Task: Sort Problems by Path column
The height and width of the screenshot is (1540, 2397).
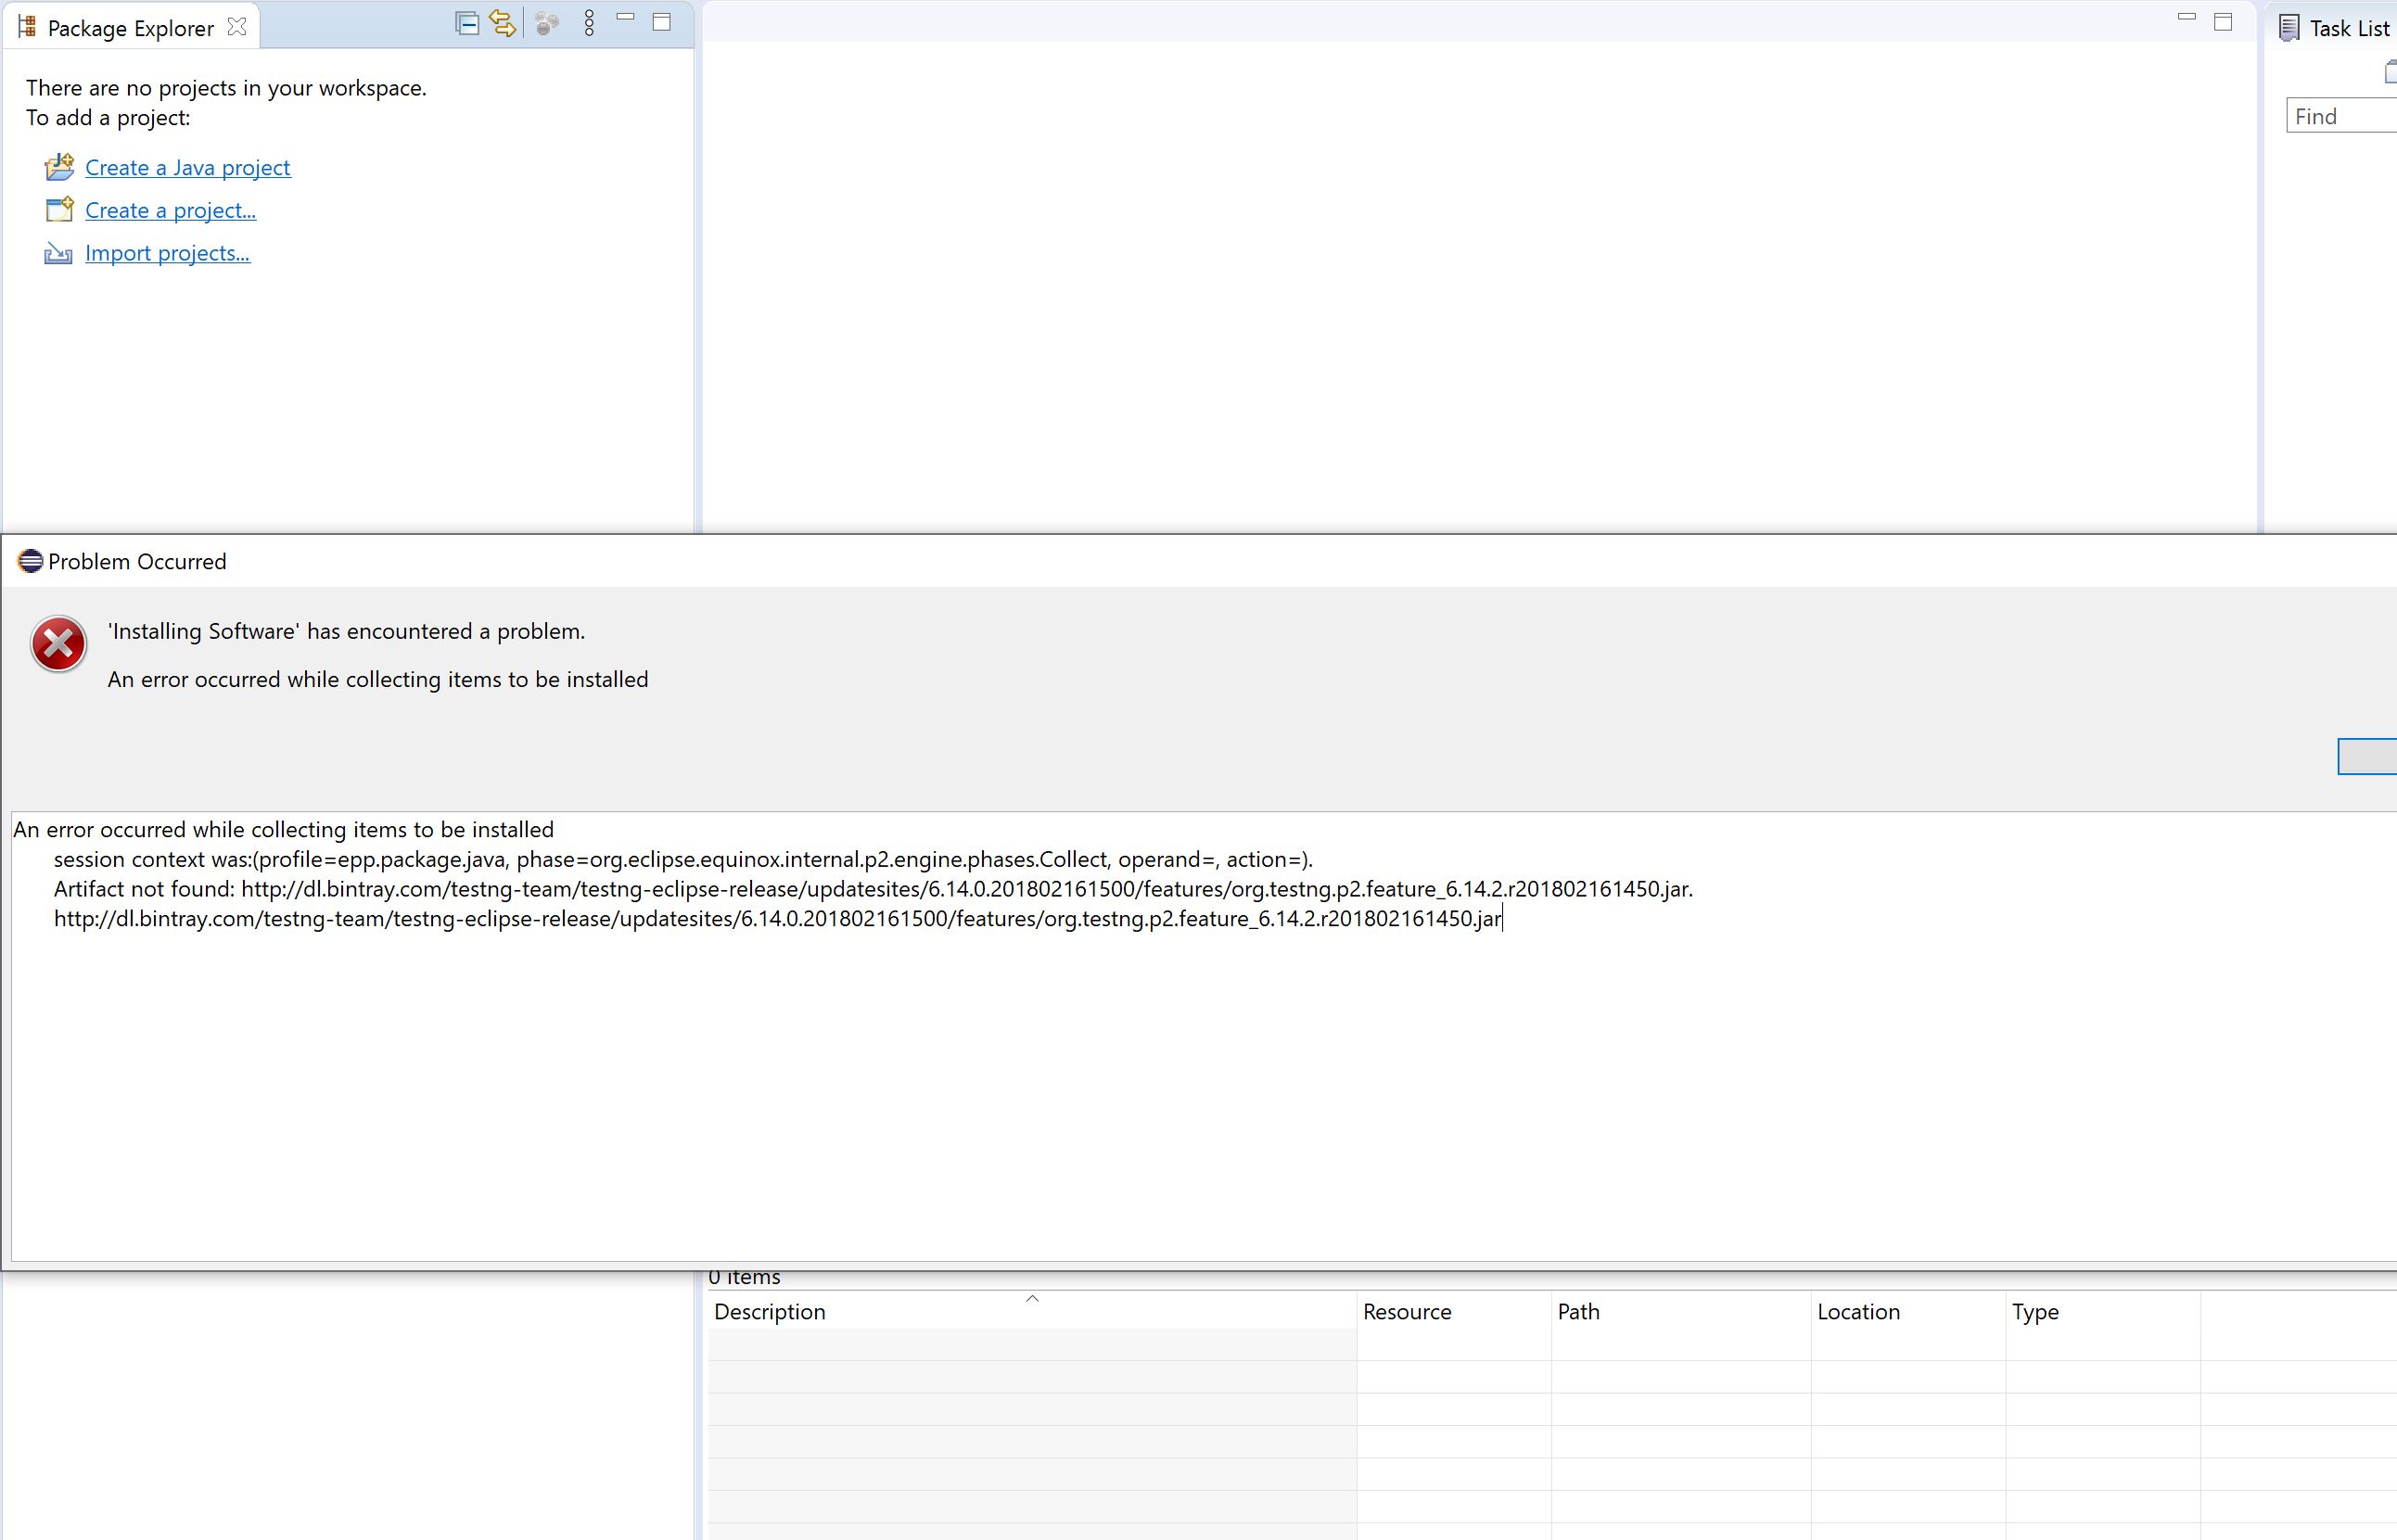Action: [x=1680, y=1311]
